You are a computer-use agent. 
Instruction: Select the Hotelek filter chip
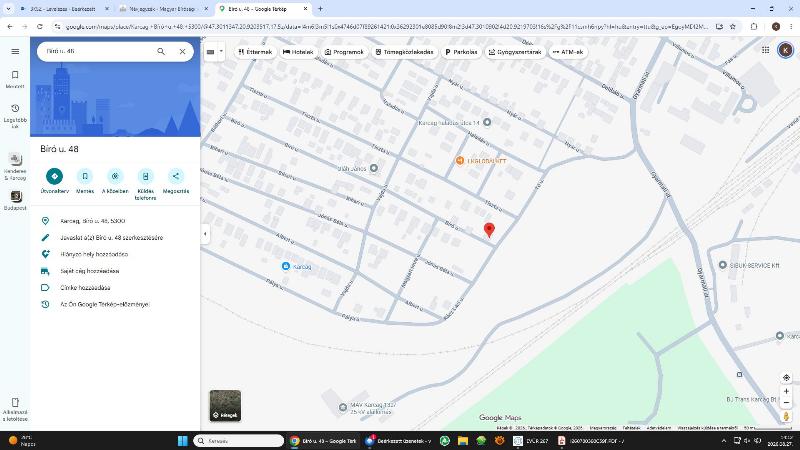coord(298,52)
